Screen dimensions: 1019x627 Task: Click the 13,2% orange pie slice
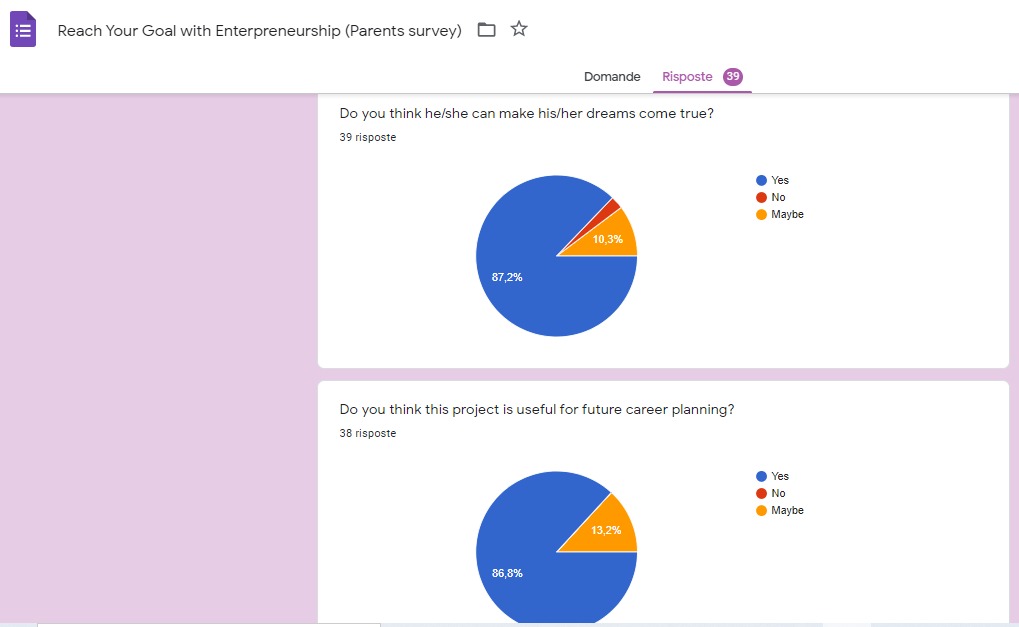[x=609, y=528]
